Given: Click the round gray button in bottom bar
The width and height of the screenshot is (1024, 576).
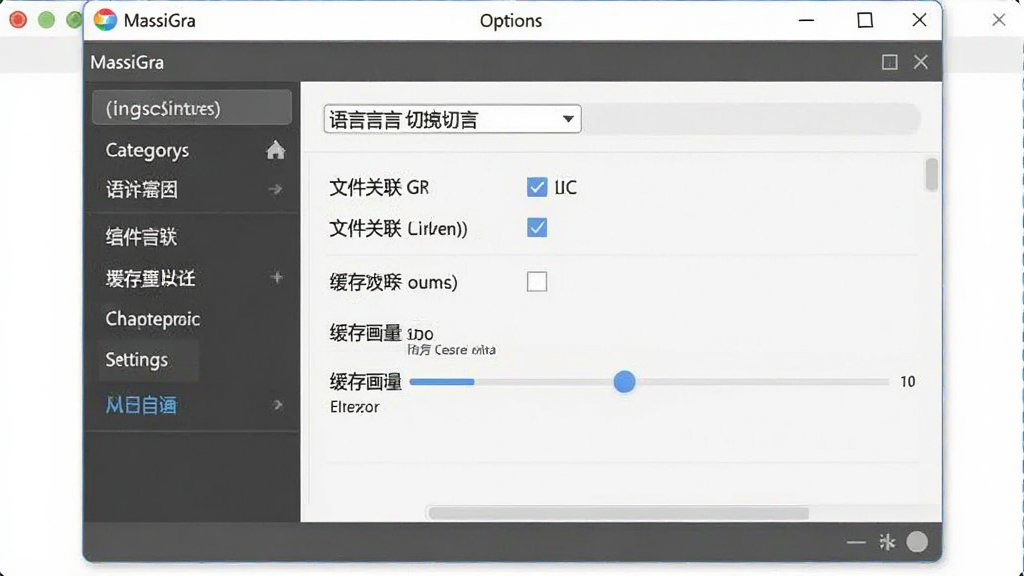Looking at the screenshot, I should (x=917, y=541).
